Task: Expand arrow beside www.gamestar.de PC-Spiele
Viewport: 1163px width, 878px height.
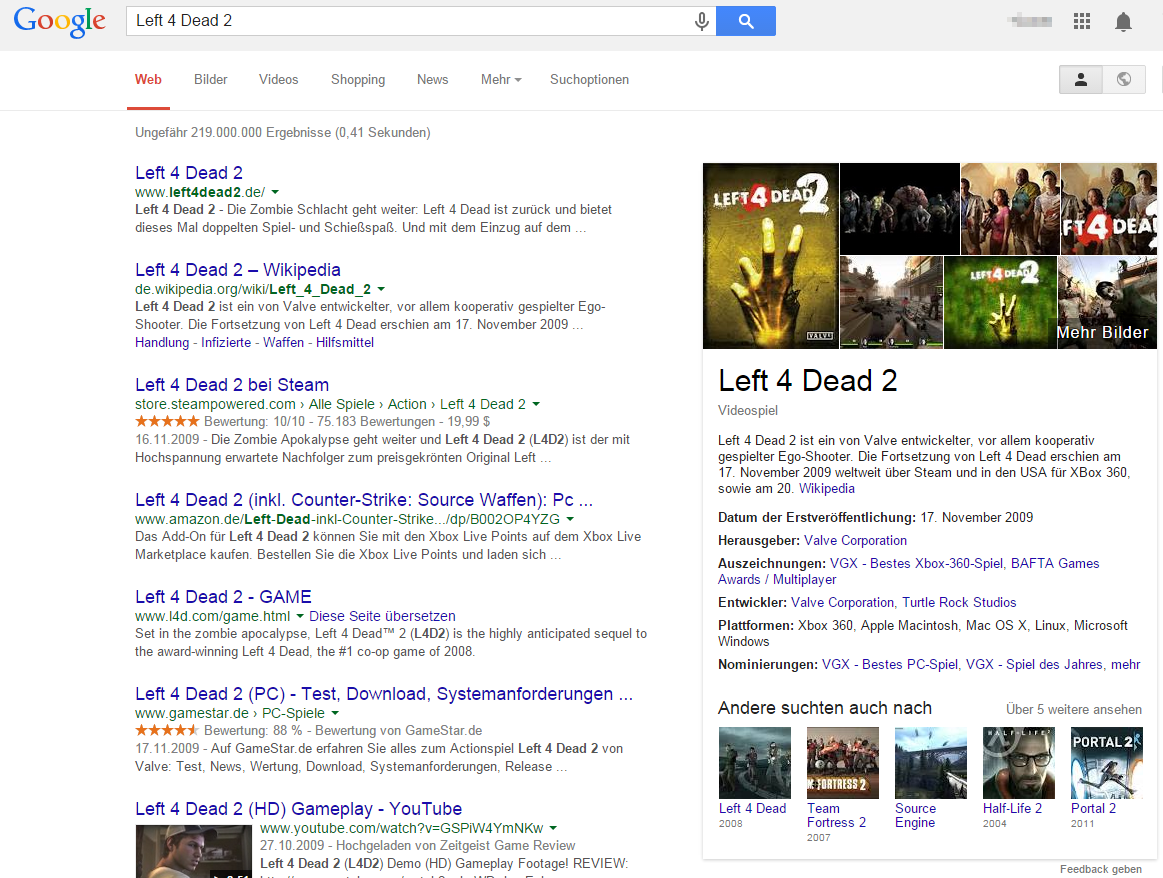Action: [335, 713]
